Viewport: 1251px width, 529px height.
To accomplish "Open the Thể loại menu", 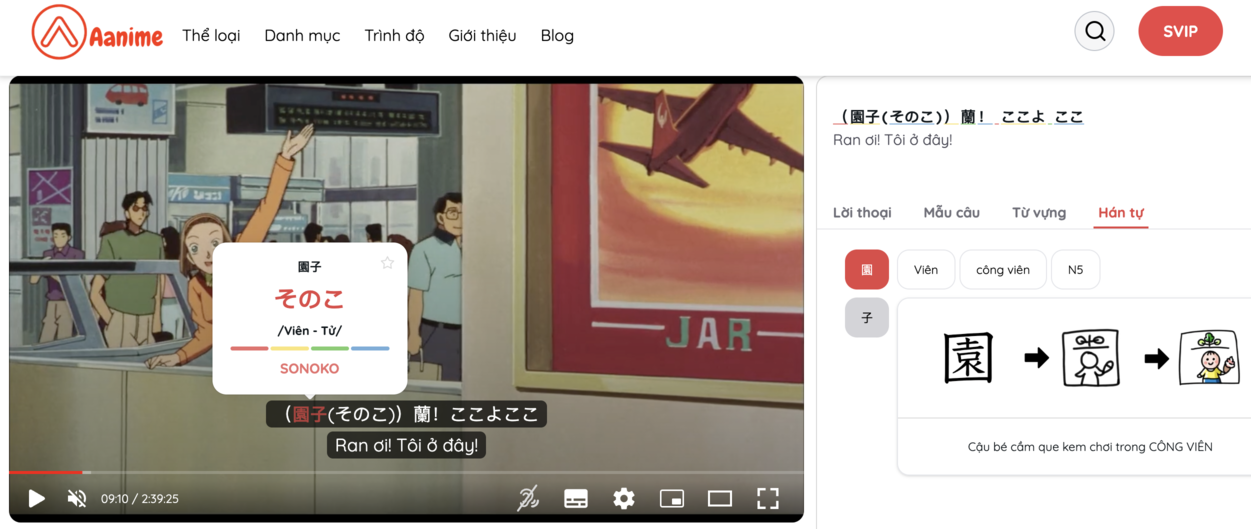I will (211, 35).
